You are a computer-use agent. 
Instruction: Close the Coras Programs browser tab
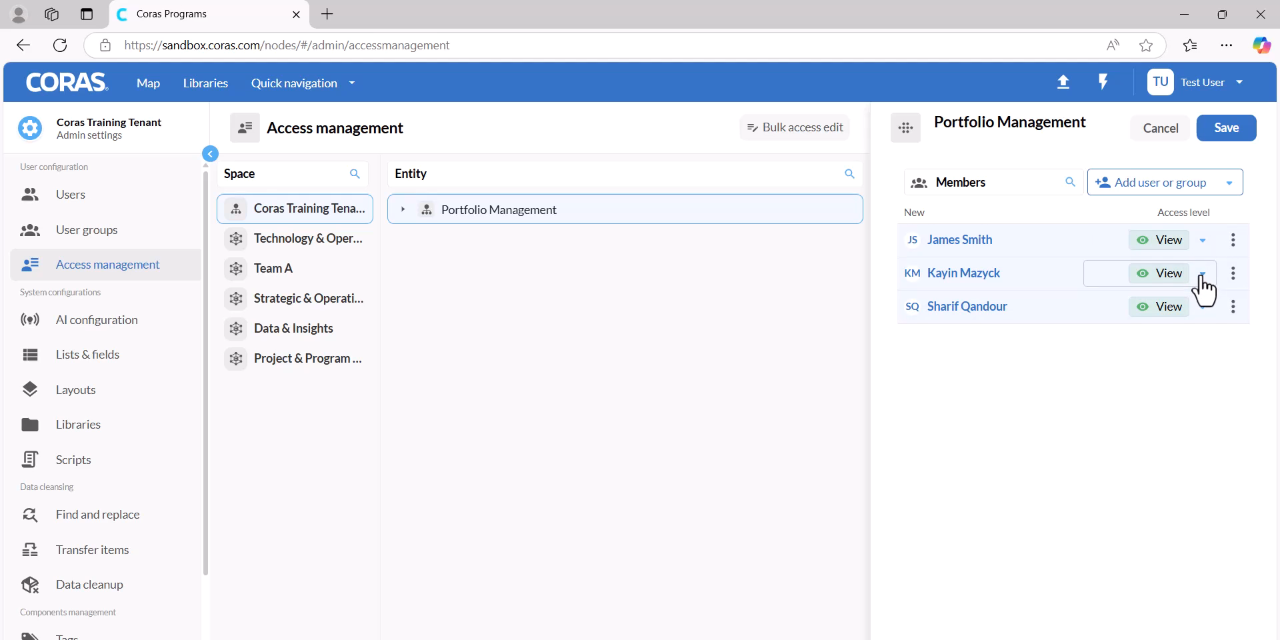pyautogui.click(x=296, y=14)
